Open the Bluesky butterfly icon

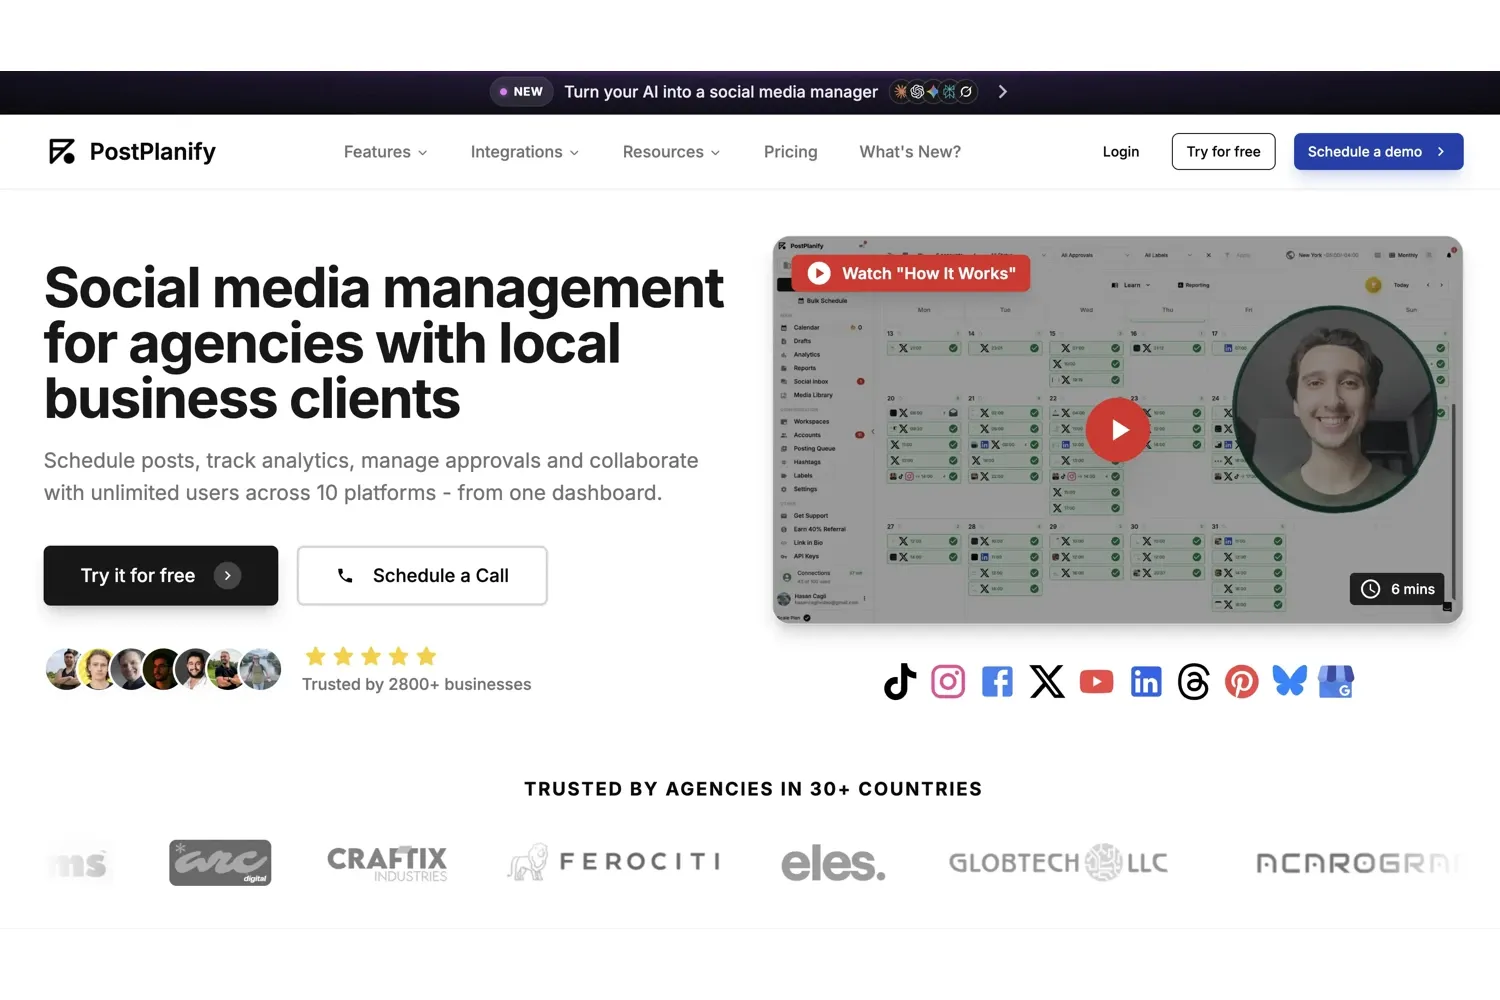point(1290,681)
